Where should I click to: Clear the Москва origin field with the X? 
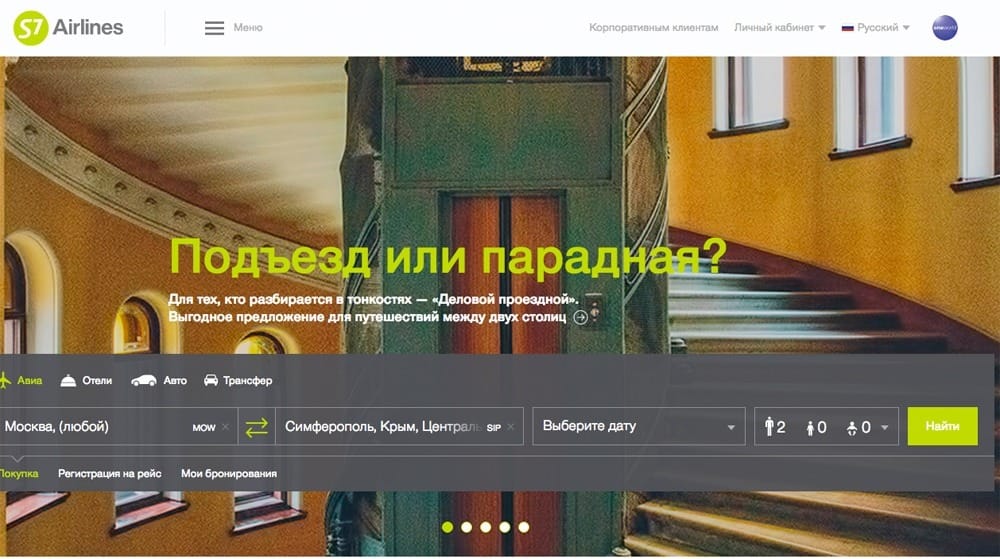tap(226, 427)
